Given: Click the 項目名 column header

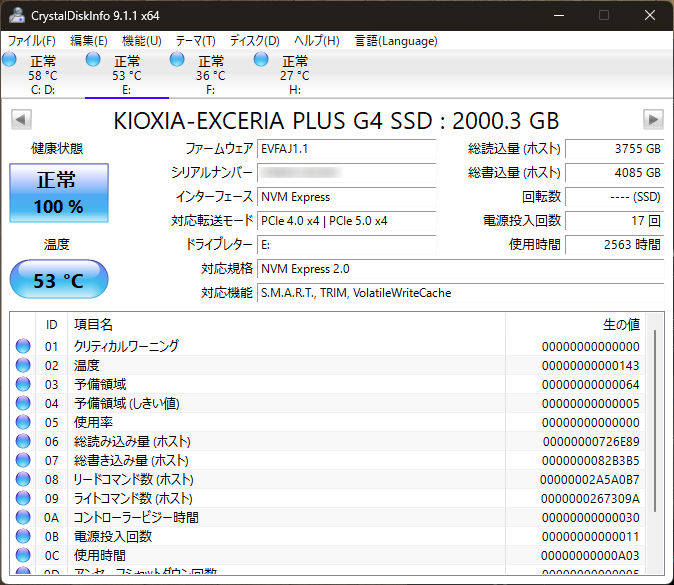Looking at the screenshot, I should click(x=286, y=325).
